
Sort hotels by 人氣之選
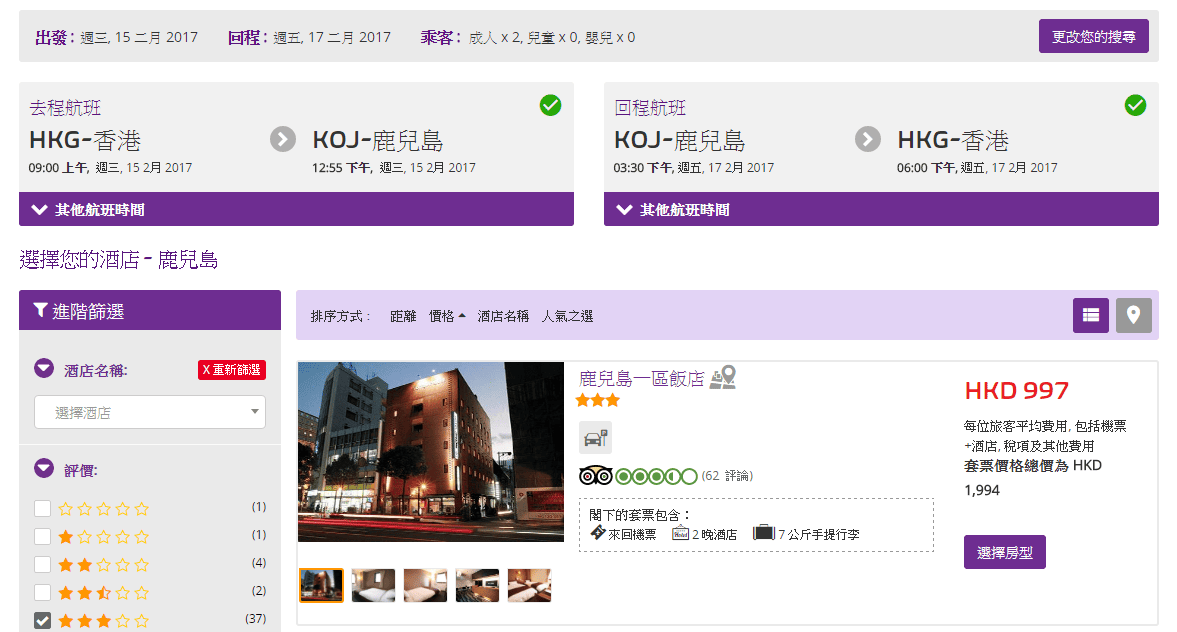[x=567, y=316]
